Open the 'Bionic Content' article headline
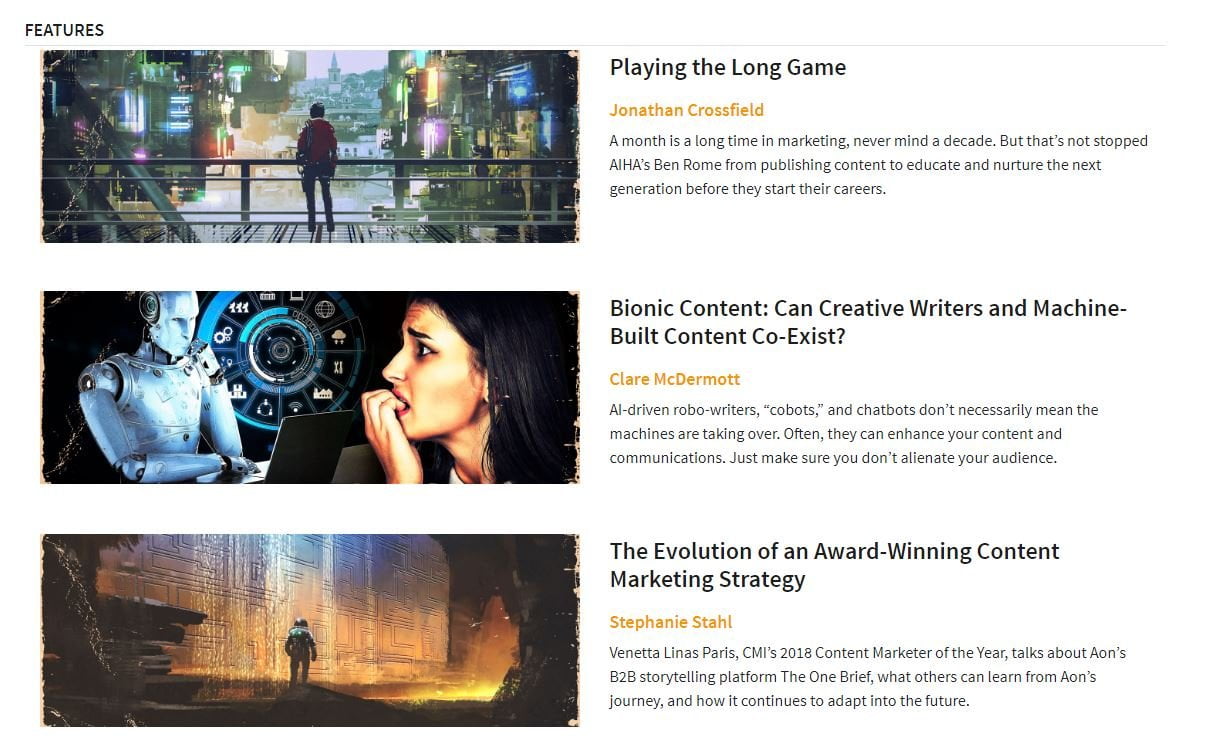1220x742 pixels. coord(868,322)
